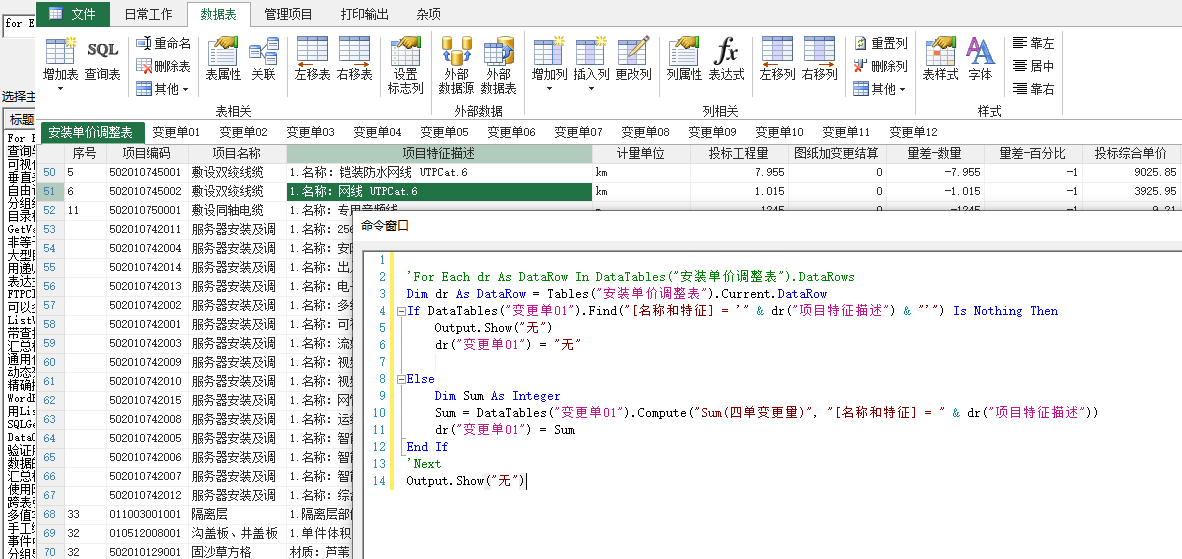1182x559 pixels.
Task: Expand the 增加表 dropdown arrow
Action: [x=60, y=90]
